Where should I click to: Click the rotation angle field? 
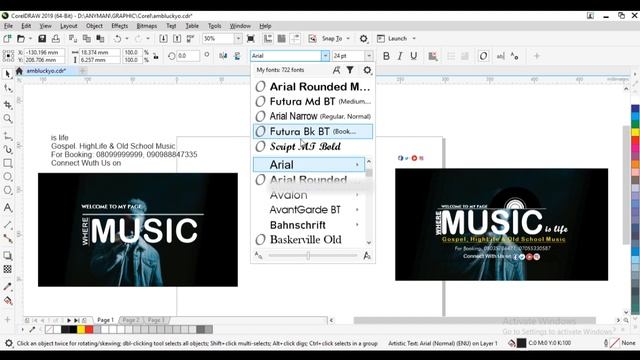click(188, 56)
